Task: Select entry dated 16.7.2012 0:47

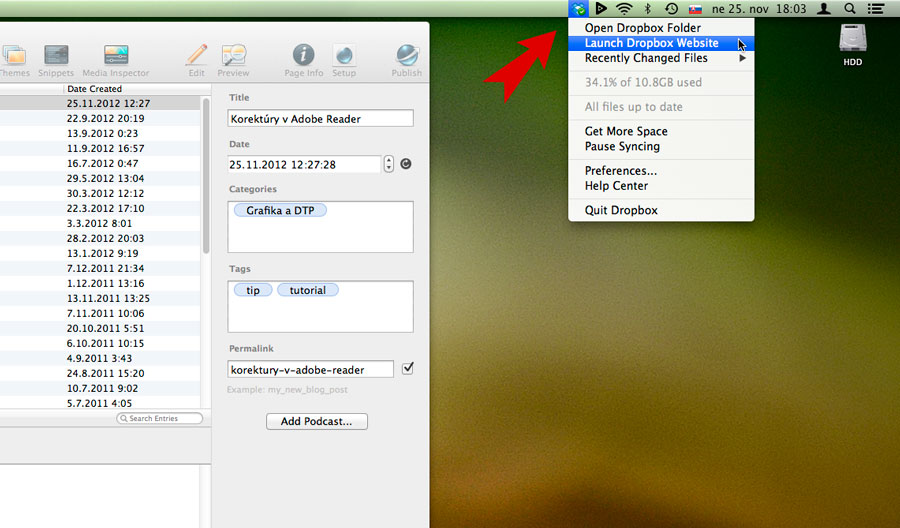Action: [100, 164]
